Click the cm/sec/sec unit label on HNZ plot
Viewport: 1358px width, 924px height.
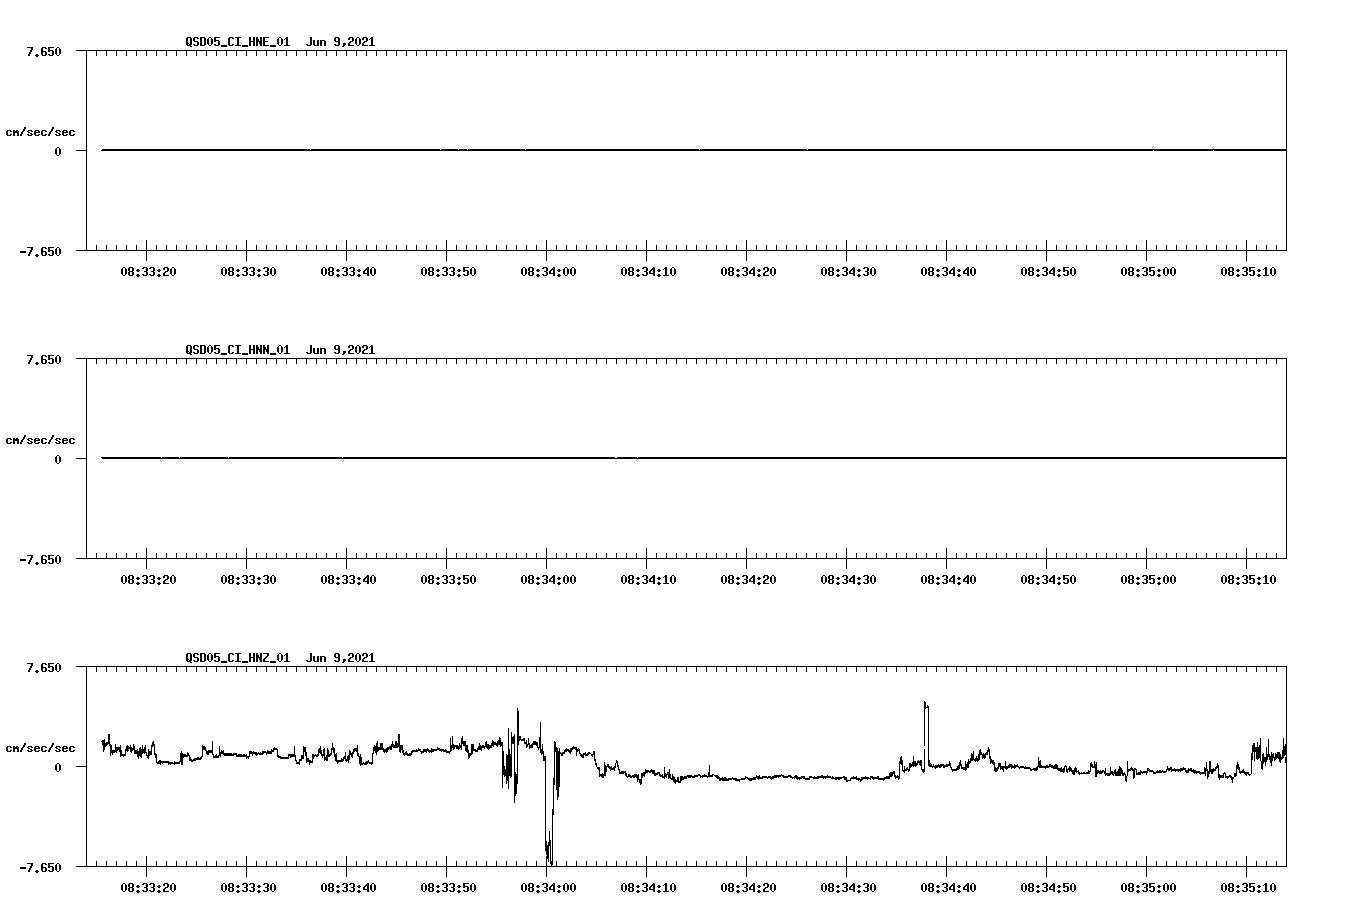pyautogui.click(x=40, y=748)
